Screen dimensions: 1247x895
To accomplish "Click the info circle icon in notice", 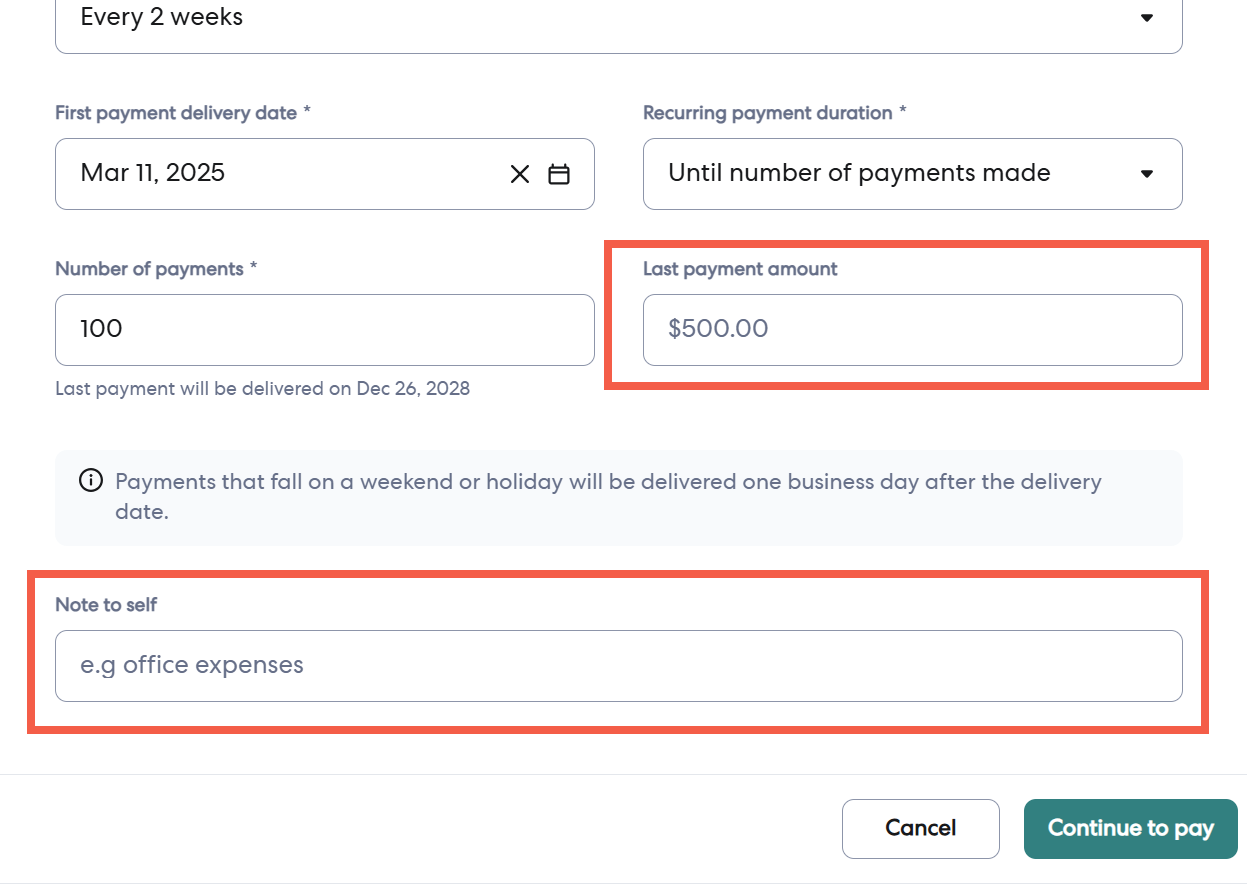I will (x=90, y=481).
